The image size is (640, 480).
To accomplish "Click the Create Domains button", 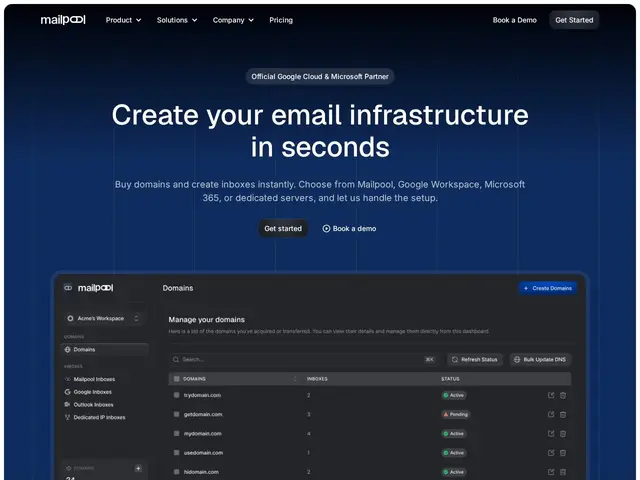I will point(548,288).
